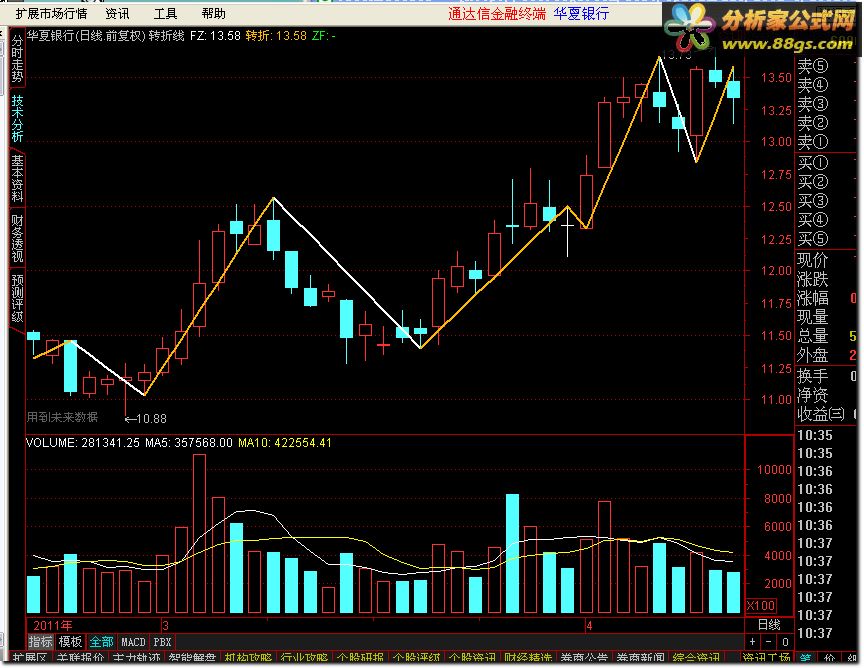
Task: Click the 10.88 low price marker
Action: (146, 419)
